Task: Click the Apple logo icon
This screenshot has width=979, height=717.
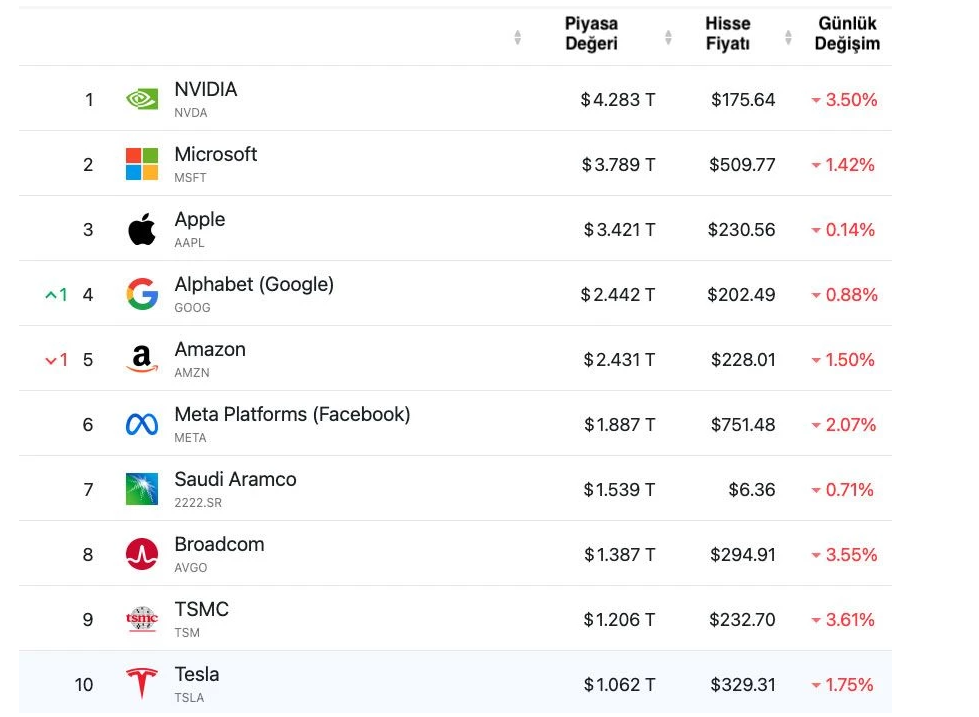Action: coord(142,229)
